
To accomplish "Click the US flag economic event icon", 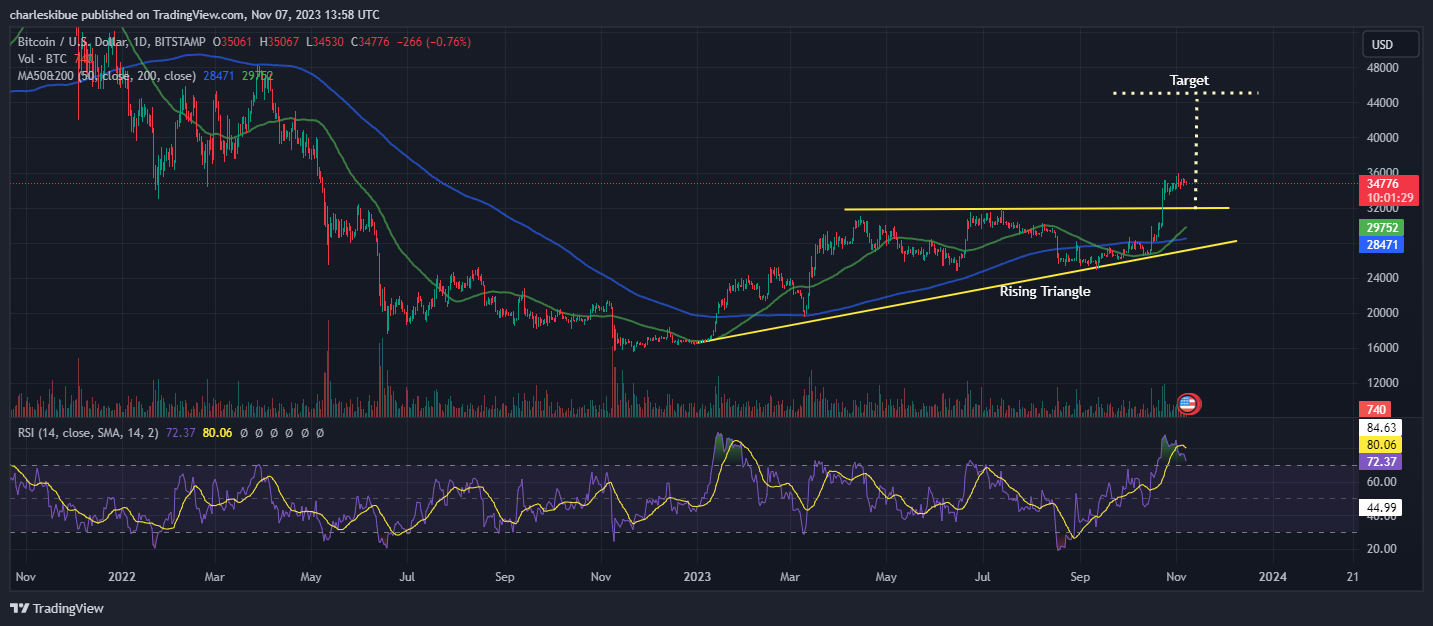I will click(x=1189, y=404).
